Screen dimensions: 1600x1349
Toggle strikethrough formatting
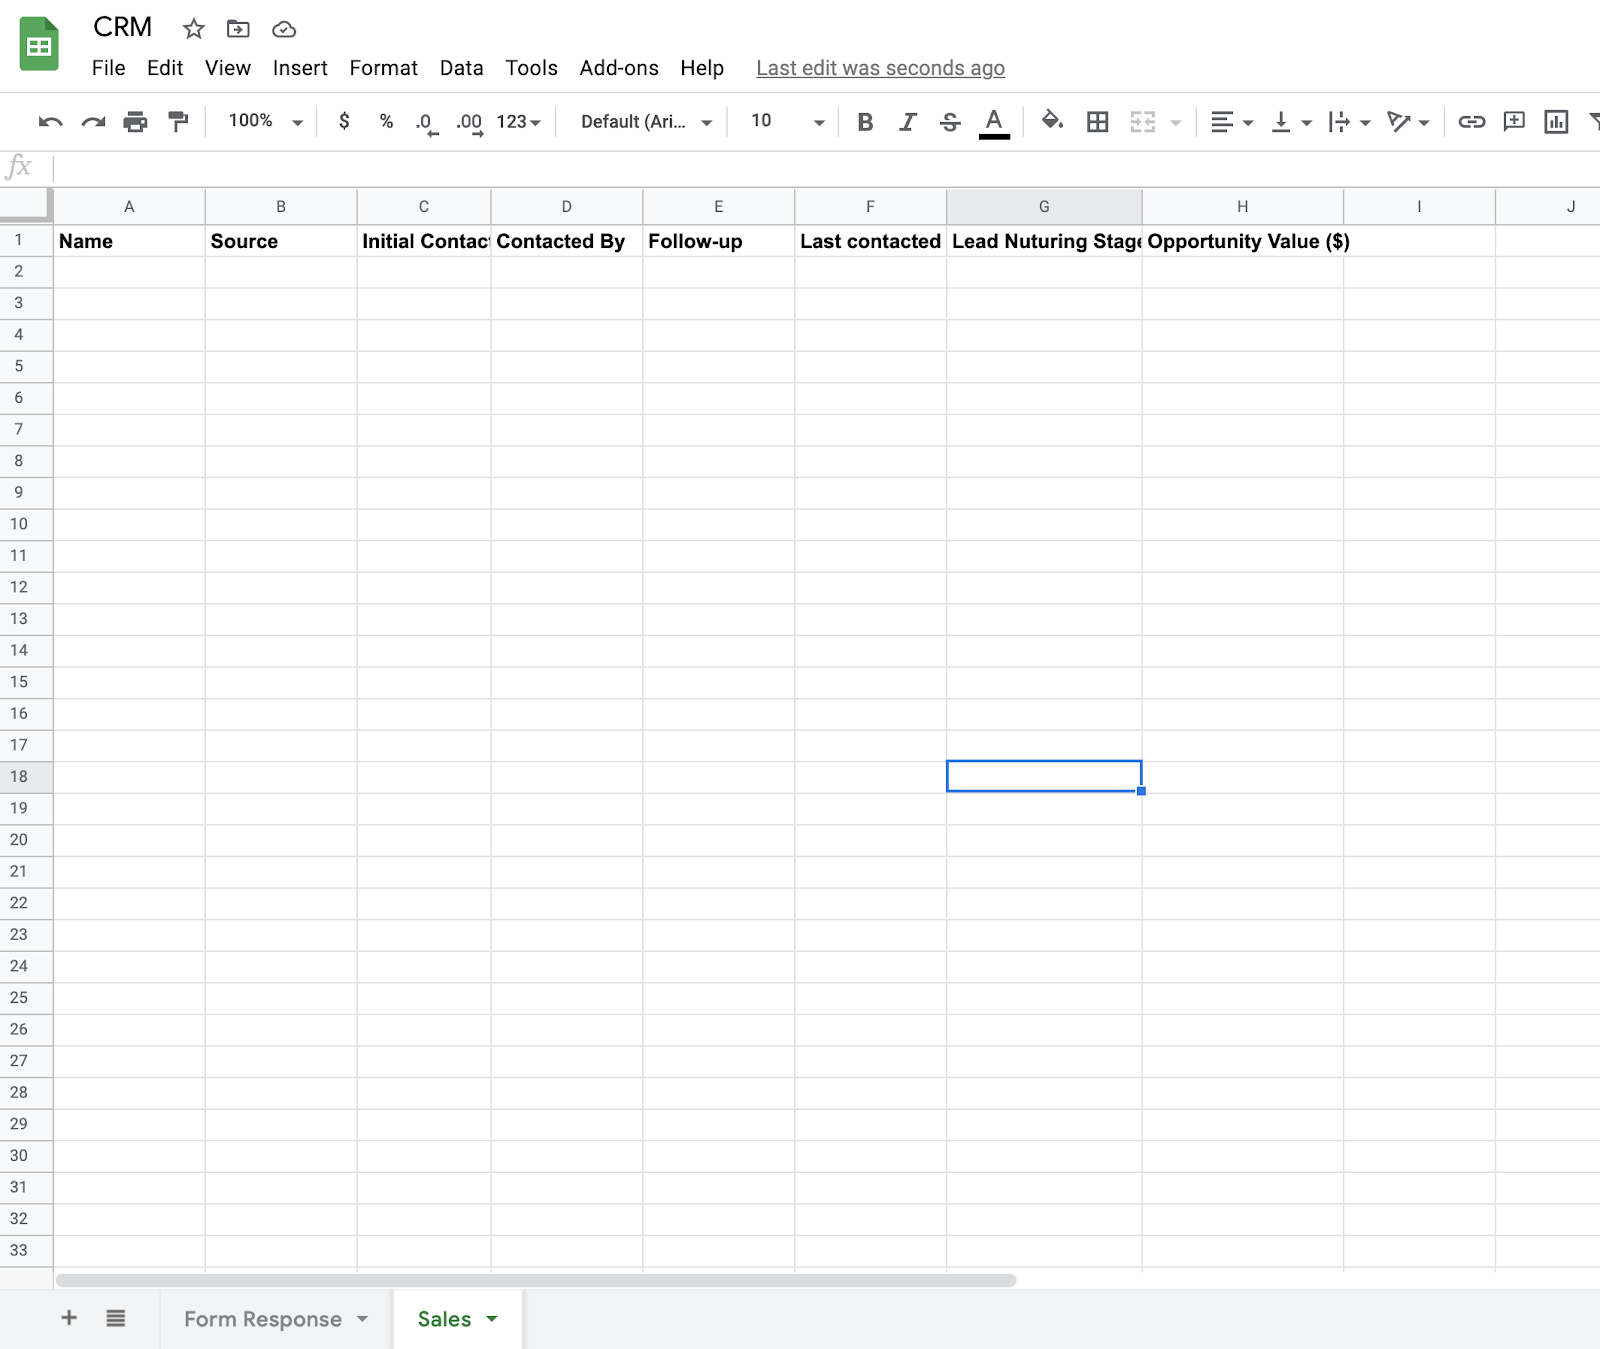coord(949,121)
